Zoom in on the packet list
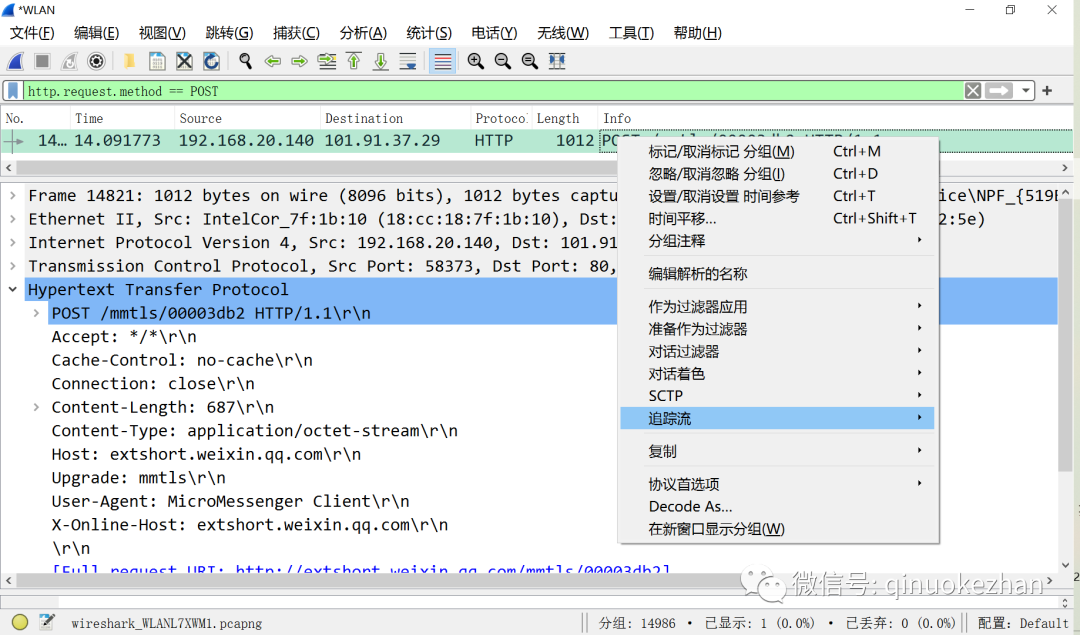 pos(475,61)
